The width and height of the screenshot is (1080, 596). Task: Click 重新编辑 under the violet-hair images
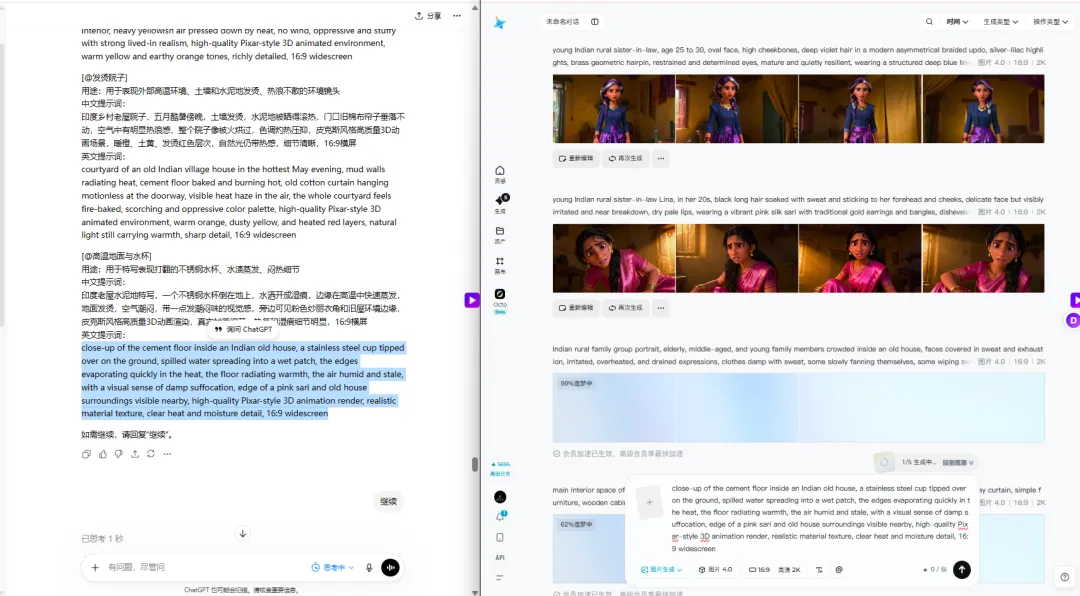576,158
